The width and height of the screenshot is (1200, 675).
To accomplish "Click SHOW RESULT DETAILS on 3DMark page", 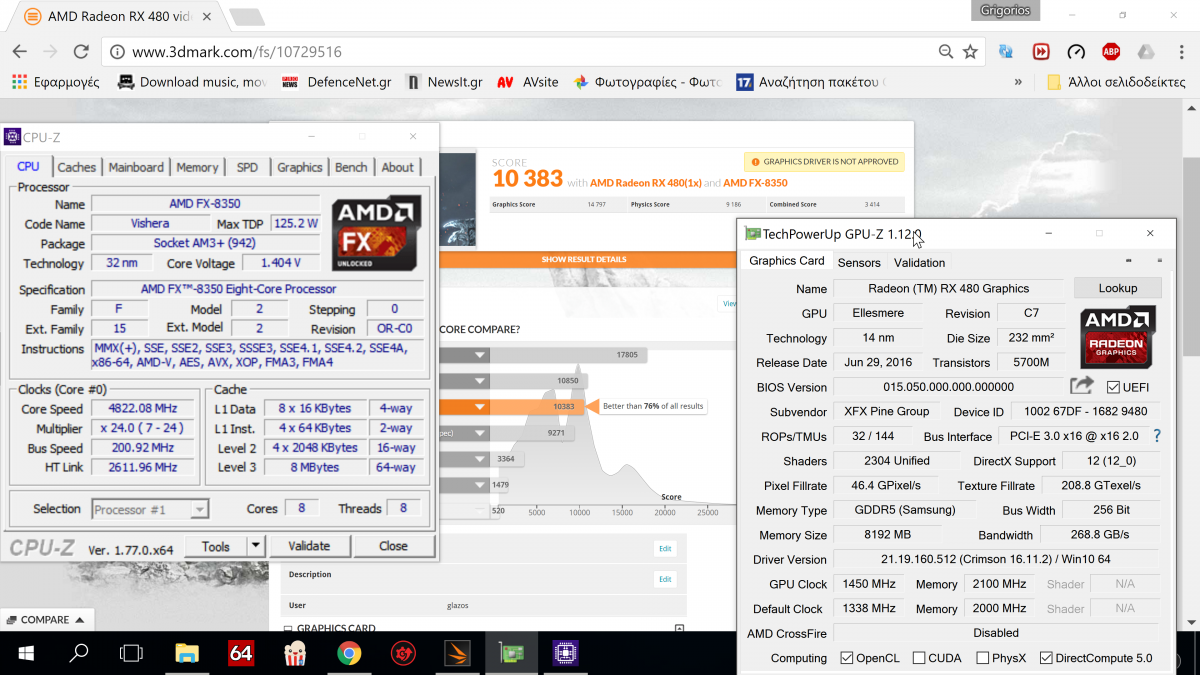I will coord(584,259).
